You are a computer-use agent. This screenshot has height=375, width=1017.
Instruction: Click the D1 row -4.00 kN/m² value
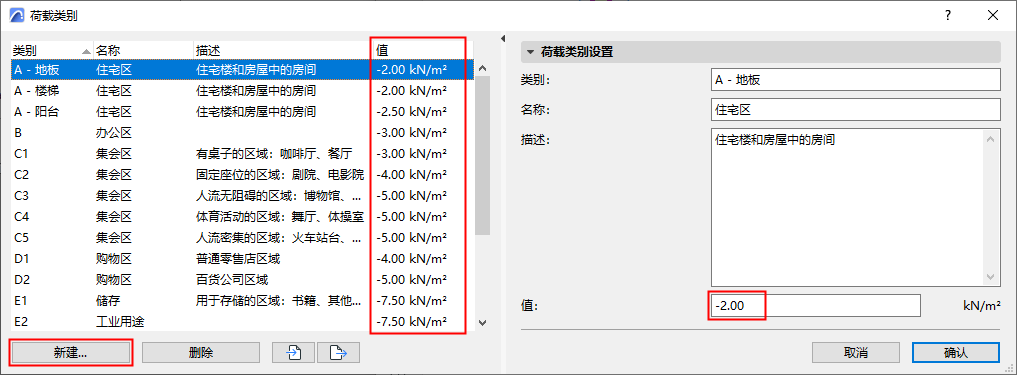(411, 259)
